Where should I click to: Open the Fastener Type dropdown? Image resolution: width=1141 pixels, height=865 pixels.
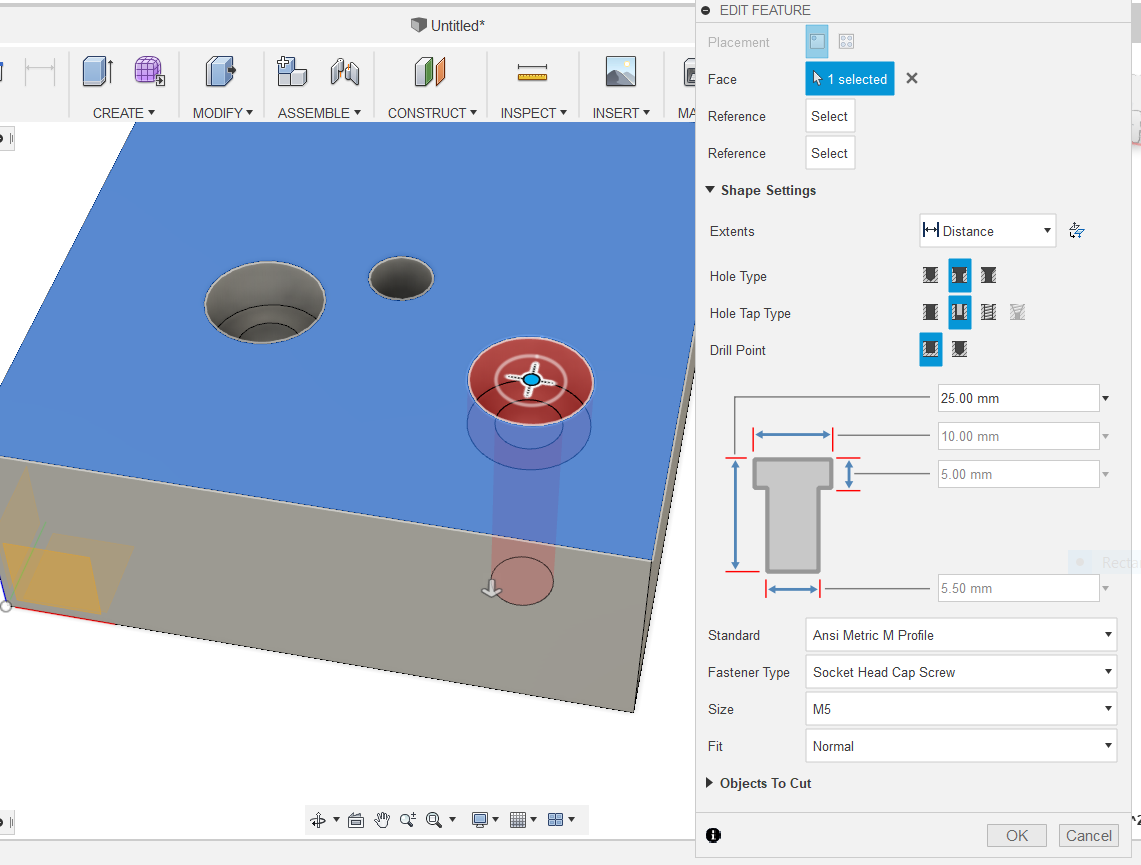coord(961,672)
